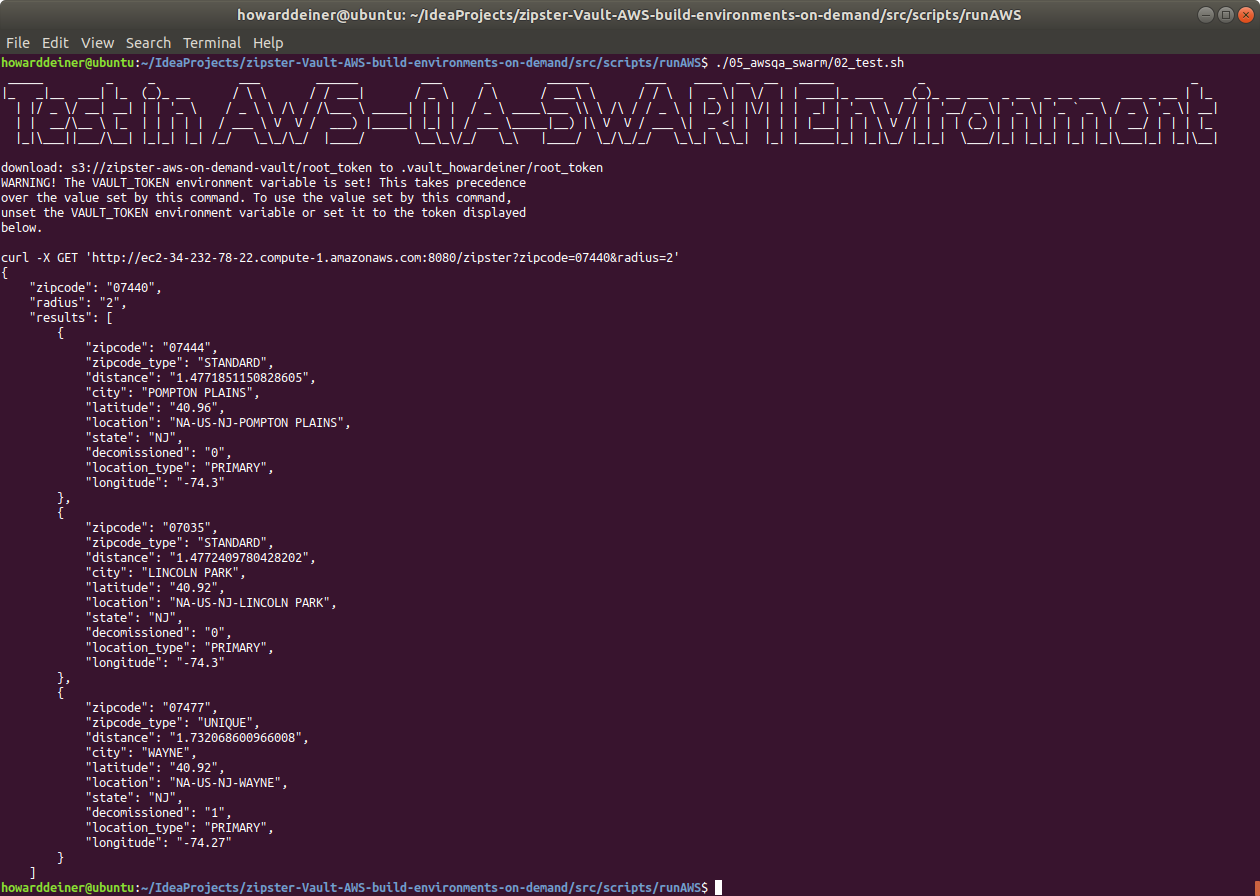Open the Help menu

coord(268,43)
